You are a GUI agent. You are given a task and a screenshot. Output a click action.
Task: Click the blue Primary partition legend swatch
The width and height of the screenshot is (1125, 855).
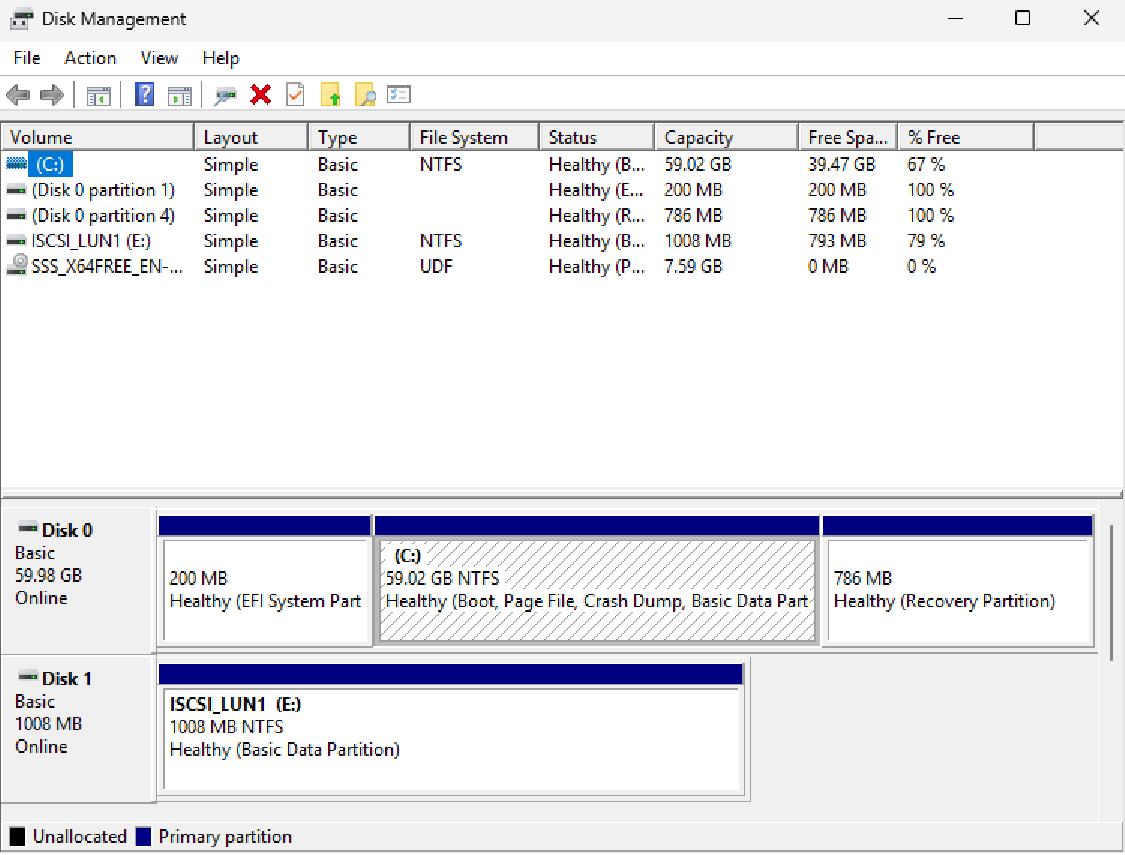pyautogui.click(x=143, y=836)
